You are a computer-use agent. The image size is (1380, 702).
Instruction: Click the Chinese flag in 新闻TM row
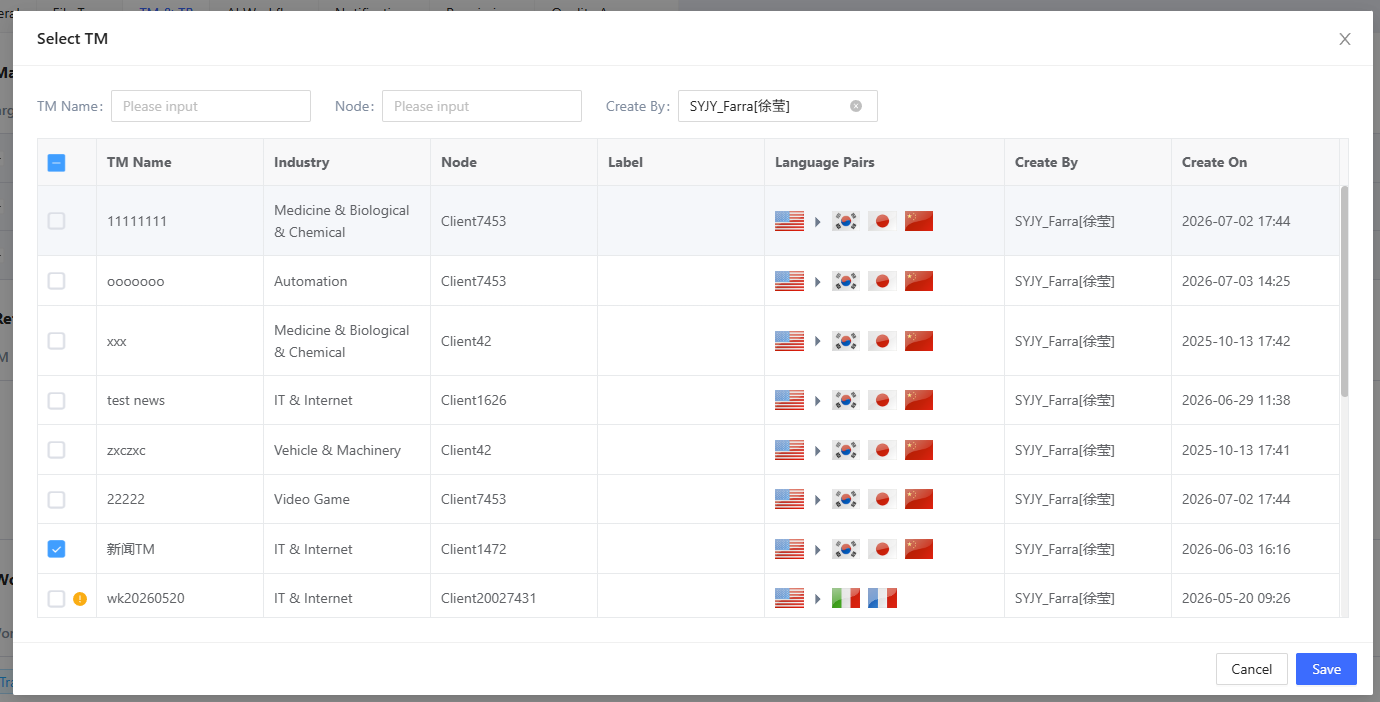[x=919, y=549]
